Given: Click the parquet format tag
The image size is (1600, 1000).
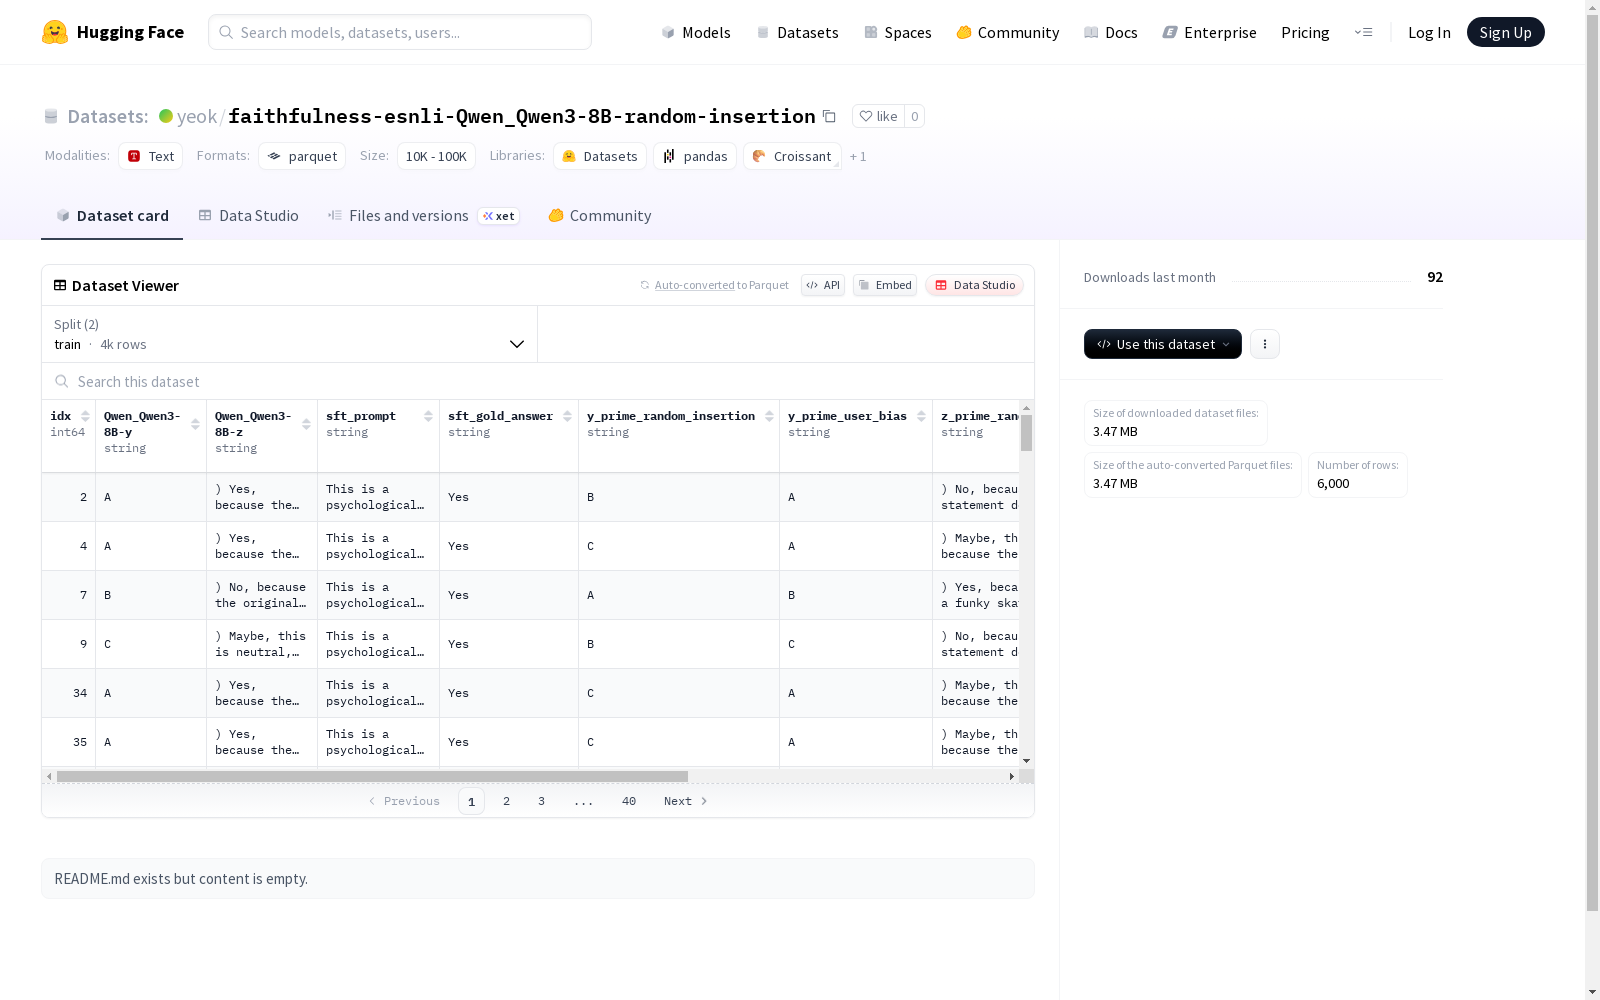Looking at the screenshot, I should click(302, 156).
